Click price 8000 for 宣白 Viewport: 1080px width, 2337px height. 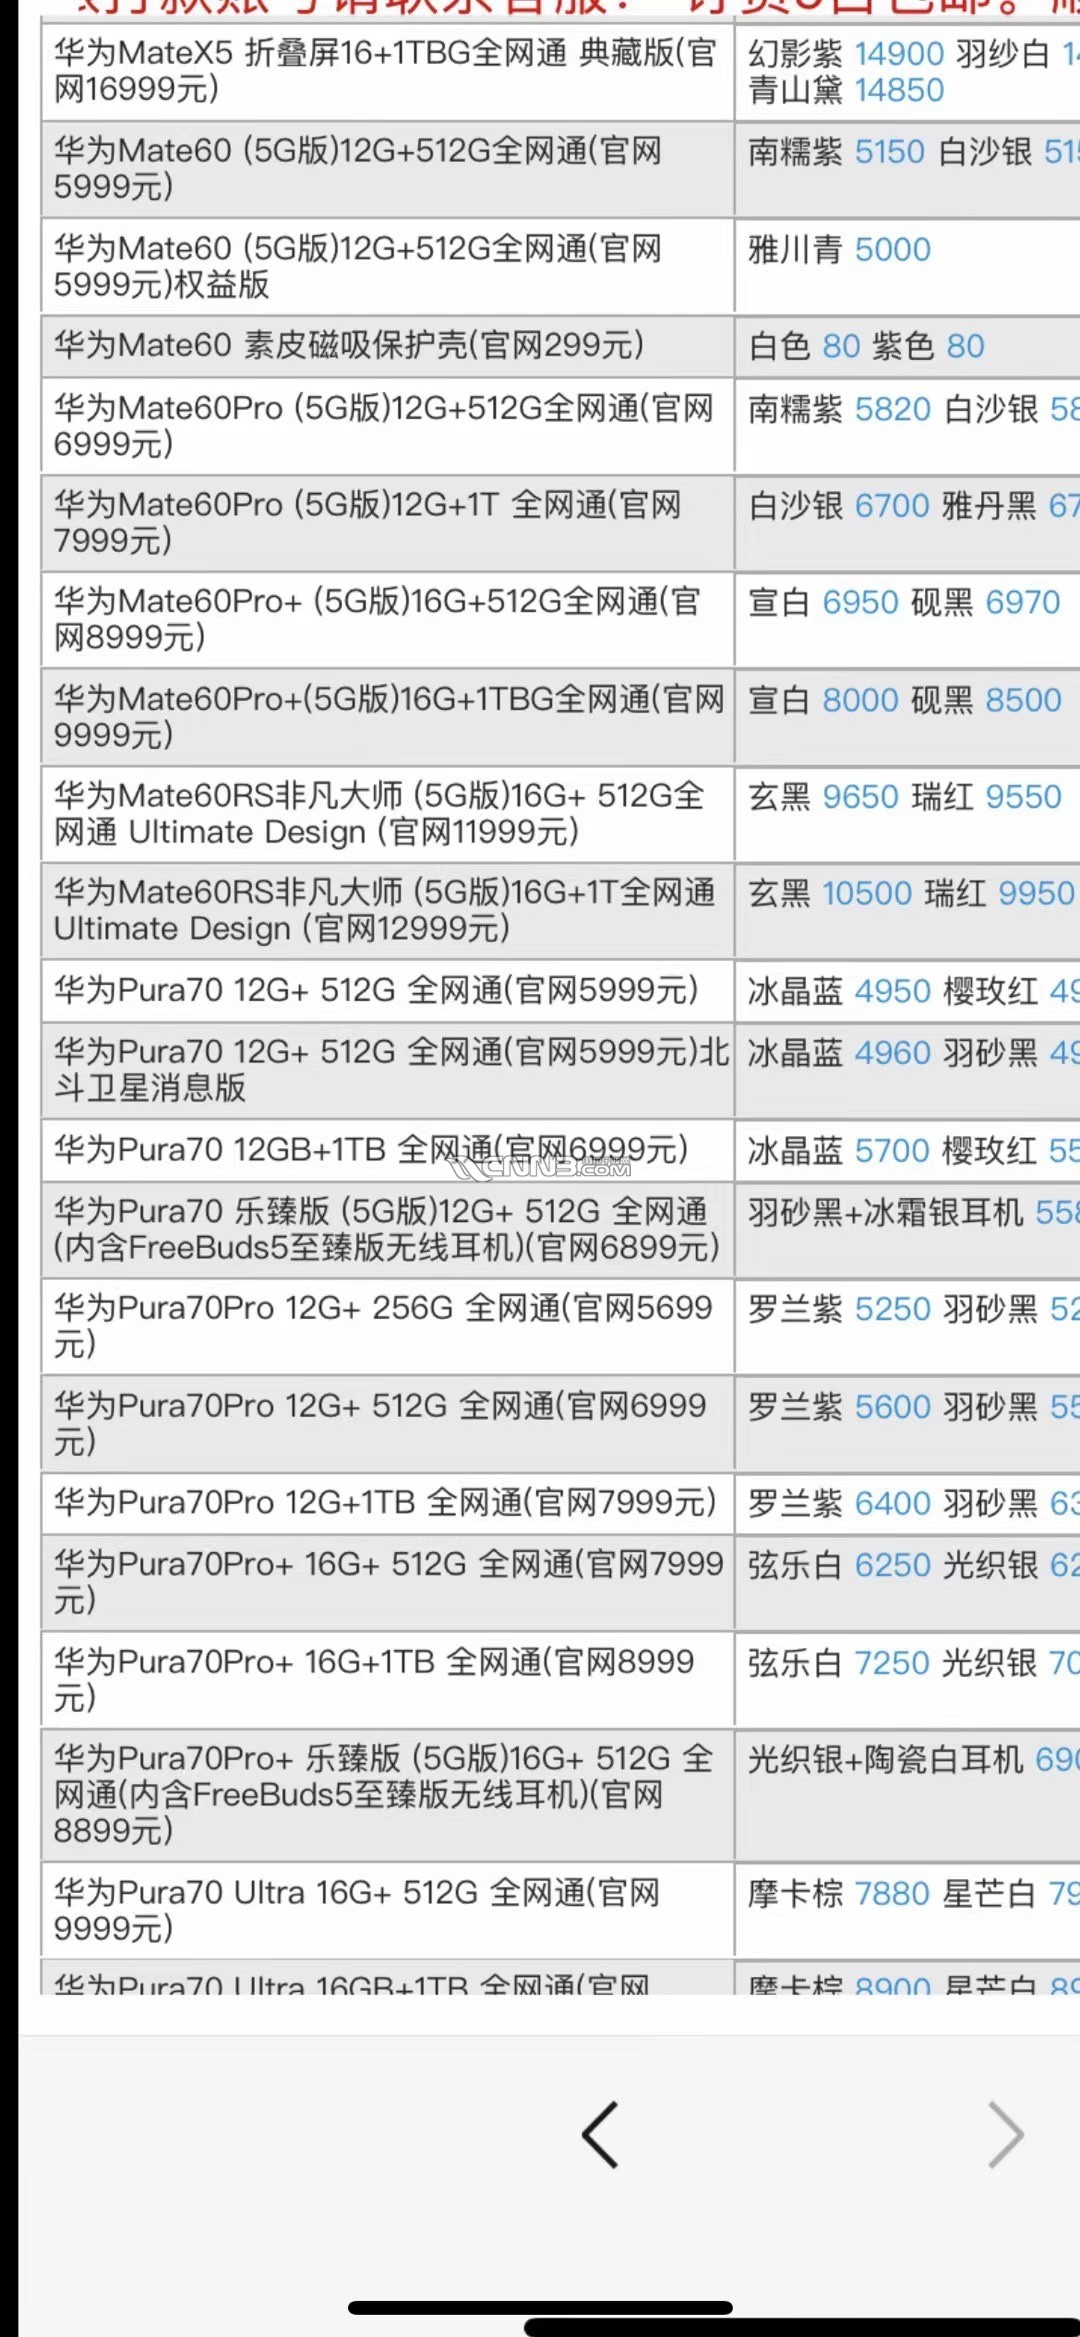[x=861, y=700]
